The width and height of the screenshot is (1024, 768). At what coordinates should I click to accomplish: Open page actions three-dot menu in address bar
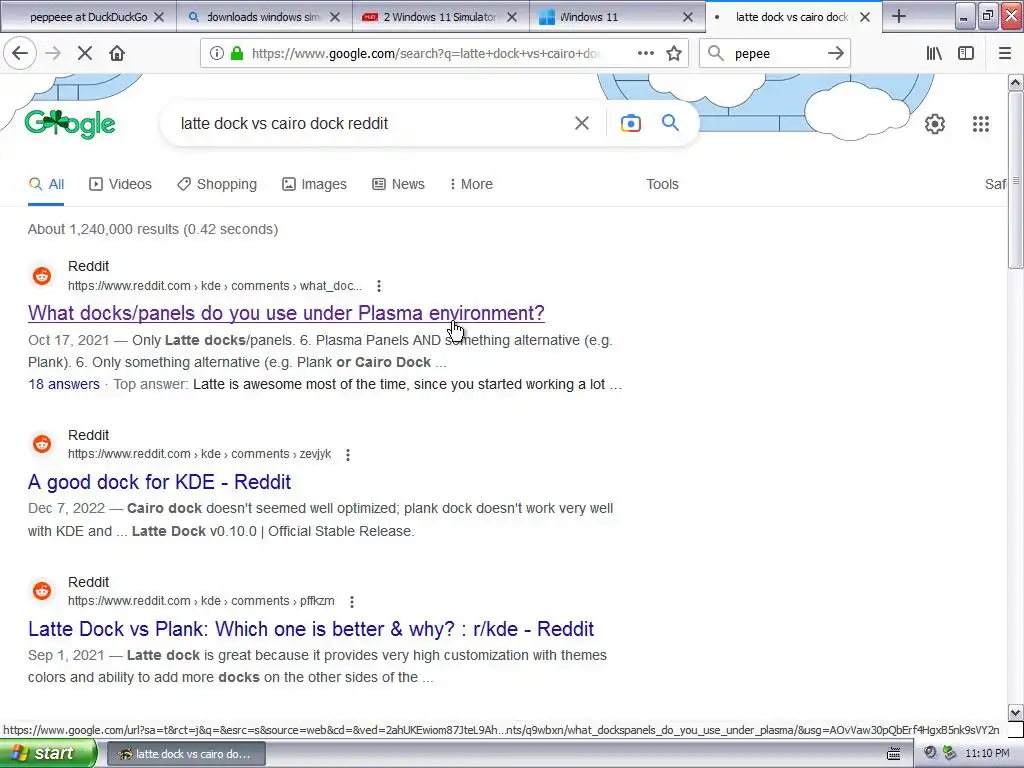pyautogui.click(x=646, y=53)
